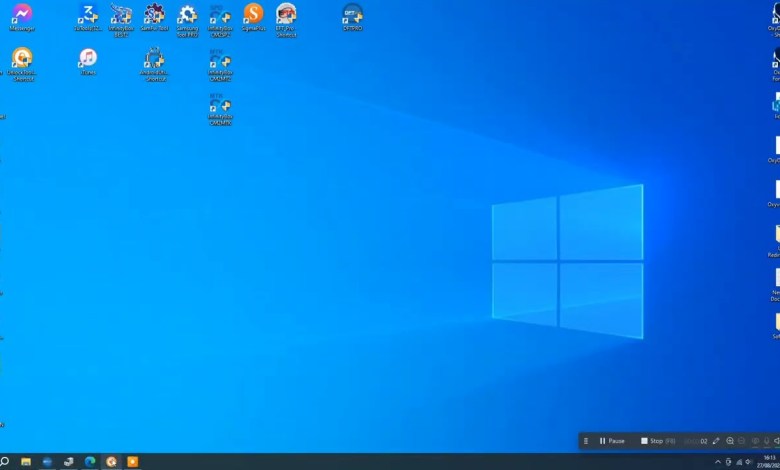This screenshot has height=470, width=780.
Task: Launch the 3uTools desktop shortcut
Action: click(88, 15)
